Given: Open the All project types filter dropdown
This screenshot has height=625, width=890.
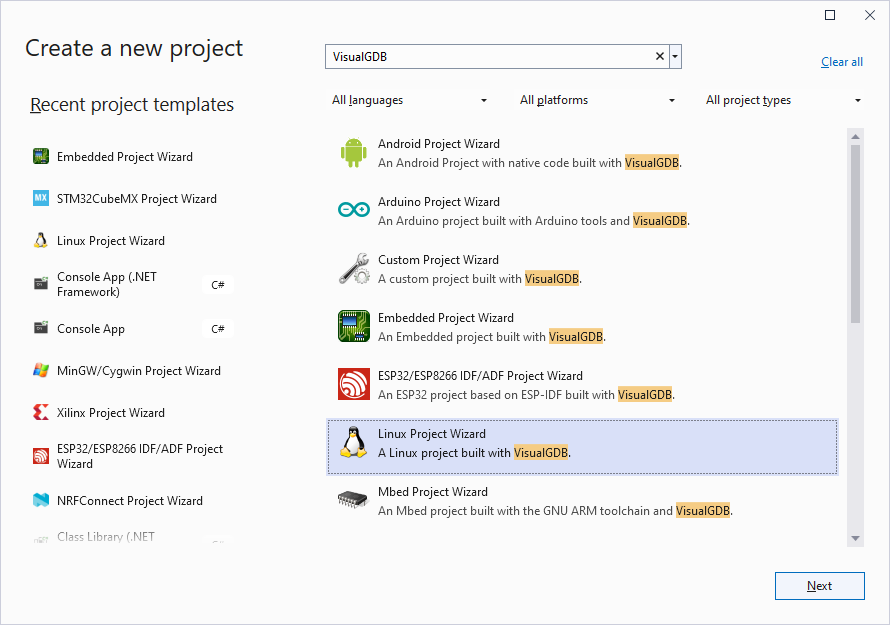Looking at the screenshot, I should pos(783,100).
